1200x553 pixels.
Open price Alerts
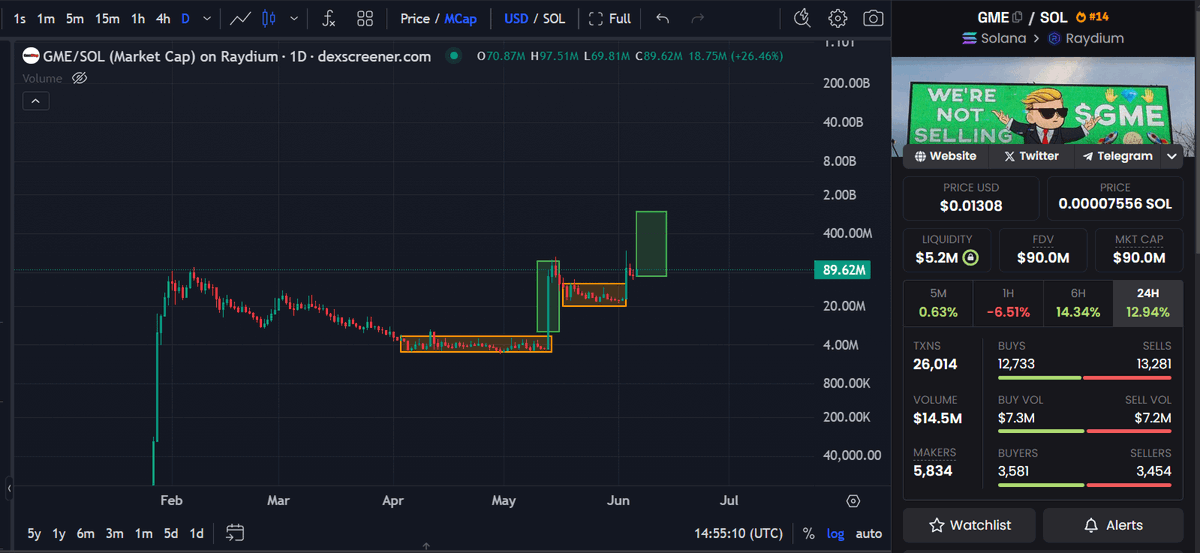(x=1113, y=525)
